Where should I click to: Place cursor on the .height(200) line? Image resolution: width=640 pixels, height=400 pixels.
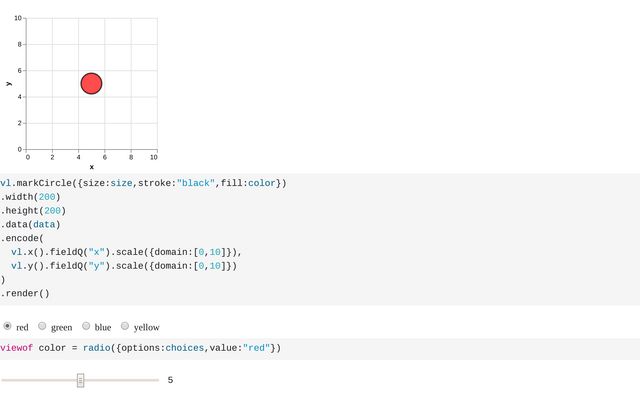click(33, 211)
